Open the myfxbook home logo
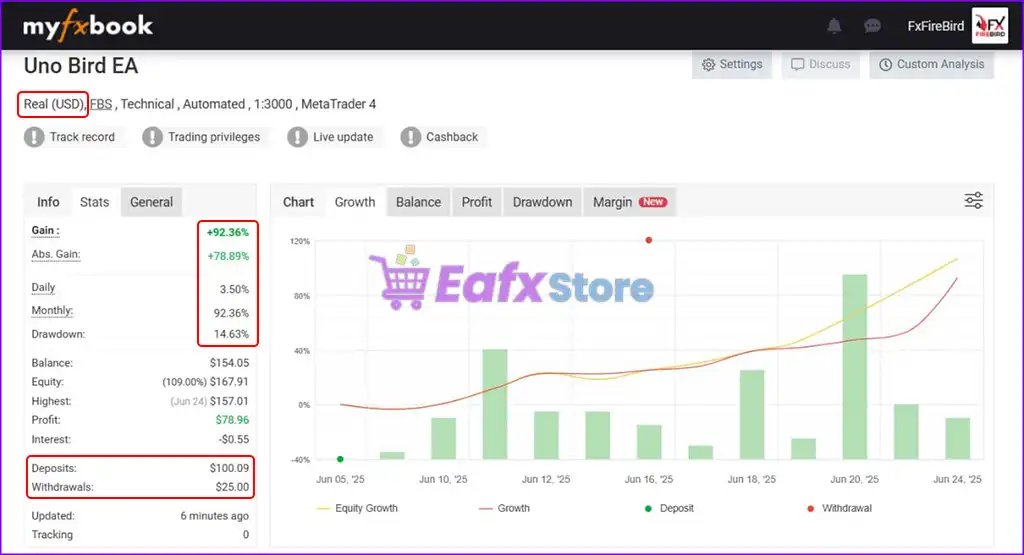 tap(88, 26)
